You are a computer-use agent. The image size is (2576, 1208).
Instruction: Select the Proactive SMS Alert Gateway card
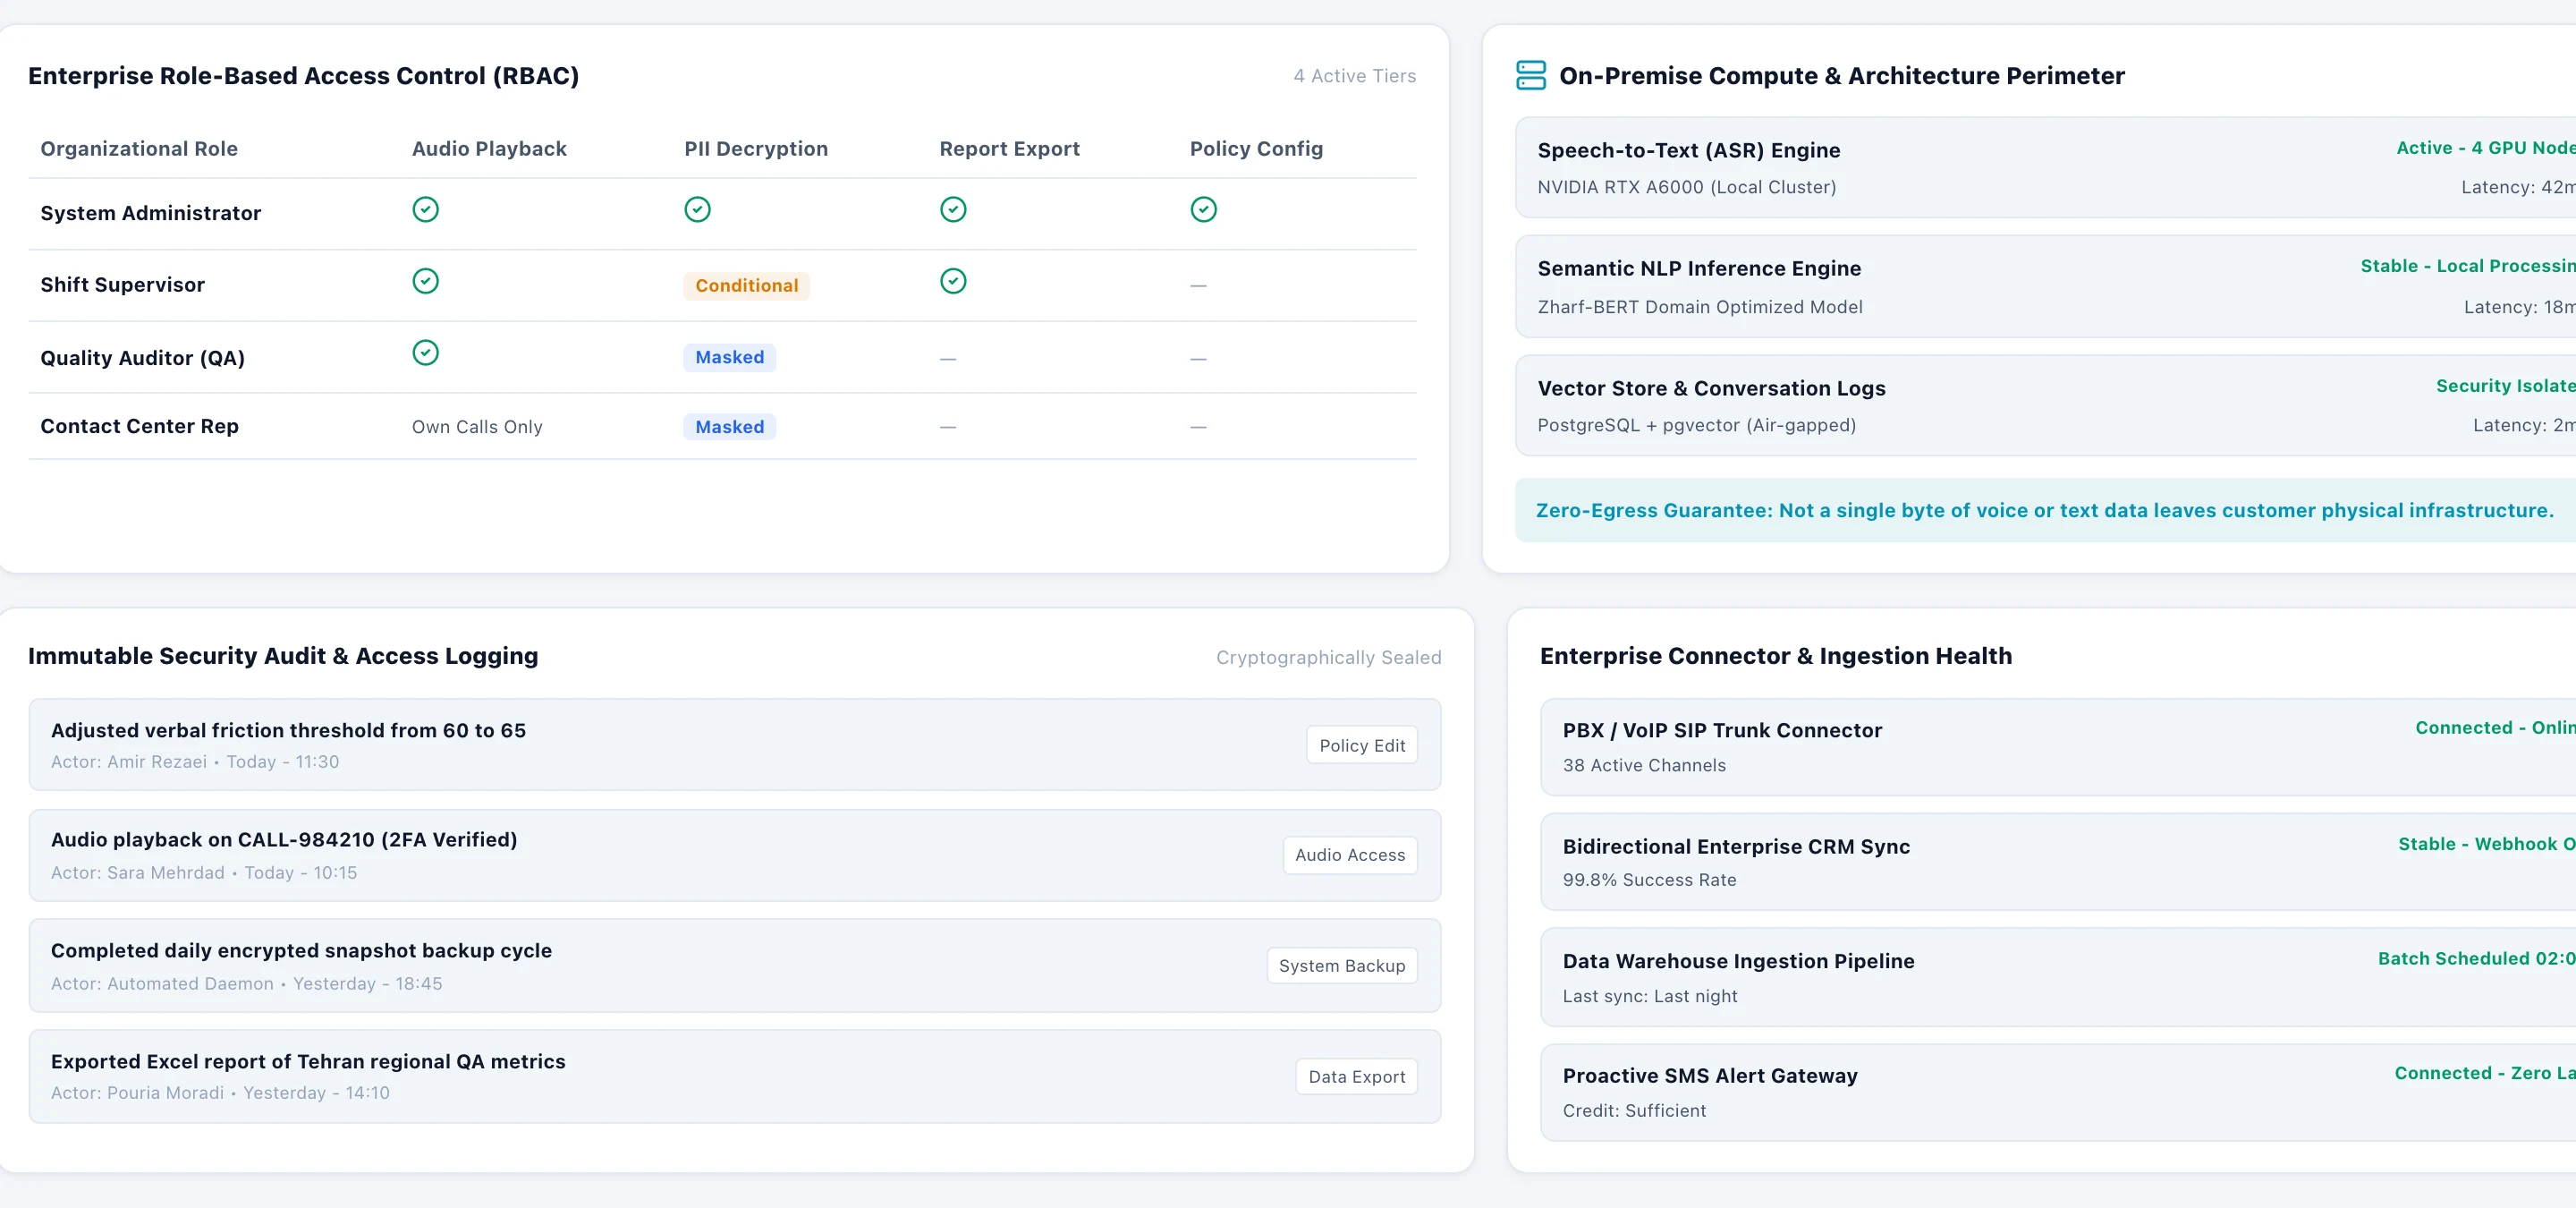[2058, 1092]
